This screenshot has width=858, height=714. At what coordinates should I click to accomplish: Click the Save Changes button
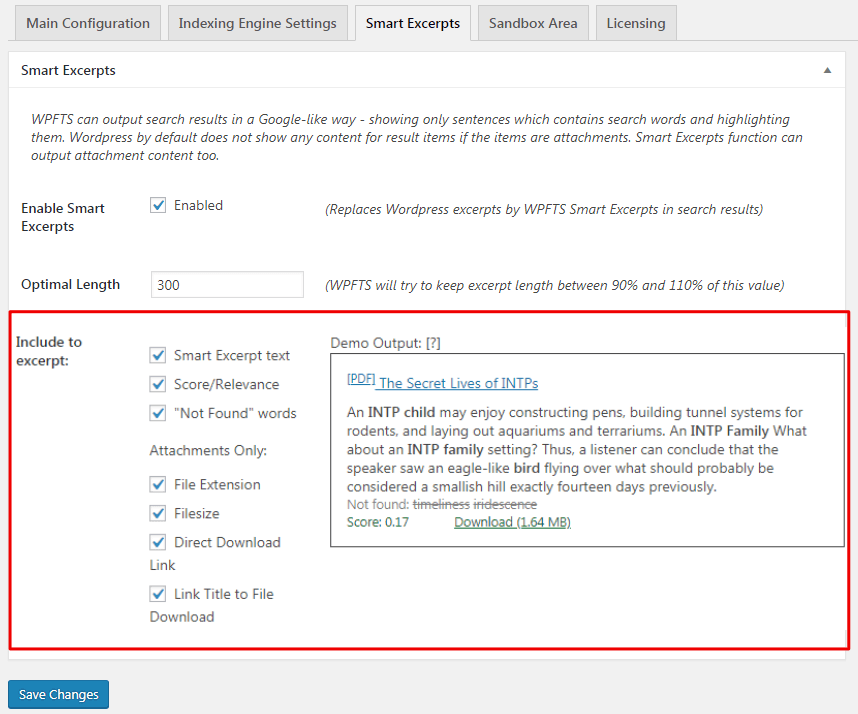coord(59,694)
